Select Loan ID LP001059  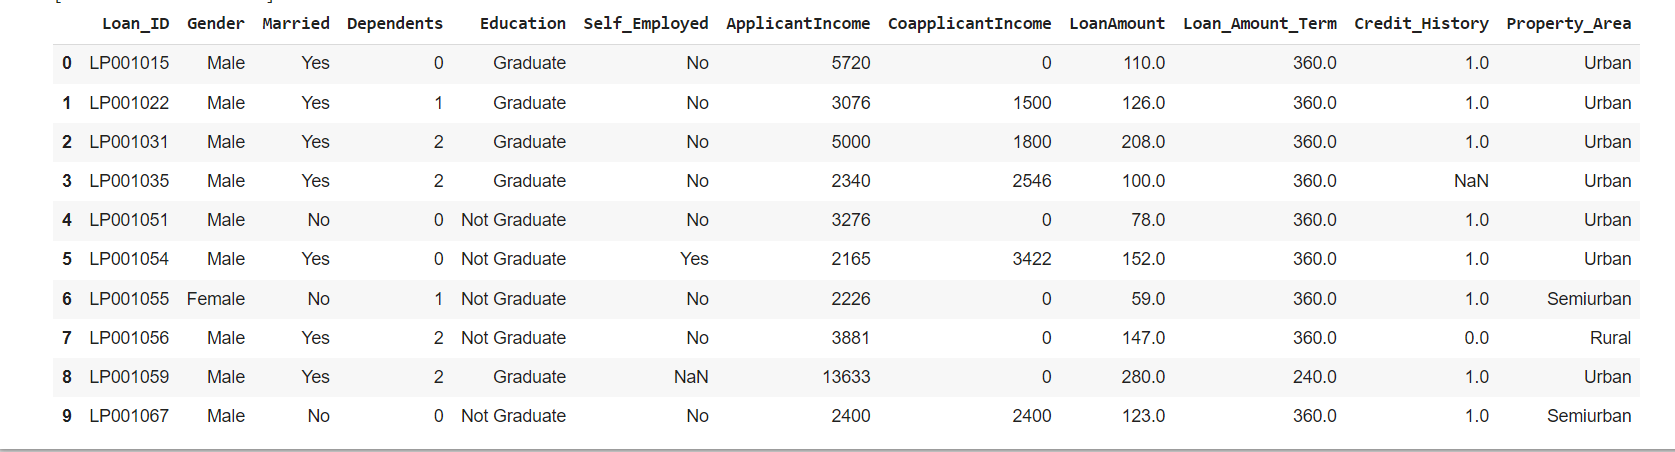129,377
